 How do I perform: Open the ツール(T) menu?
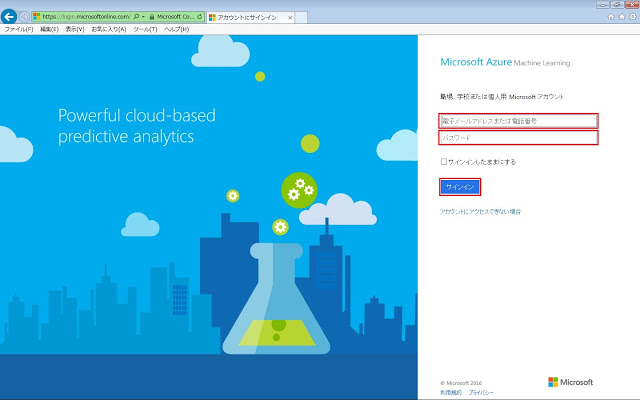point(145,29)
